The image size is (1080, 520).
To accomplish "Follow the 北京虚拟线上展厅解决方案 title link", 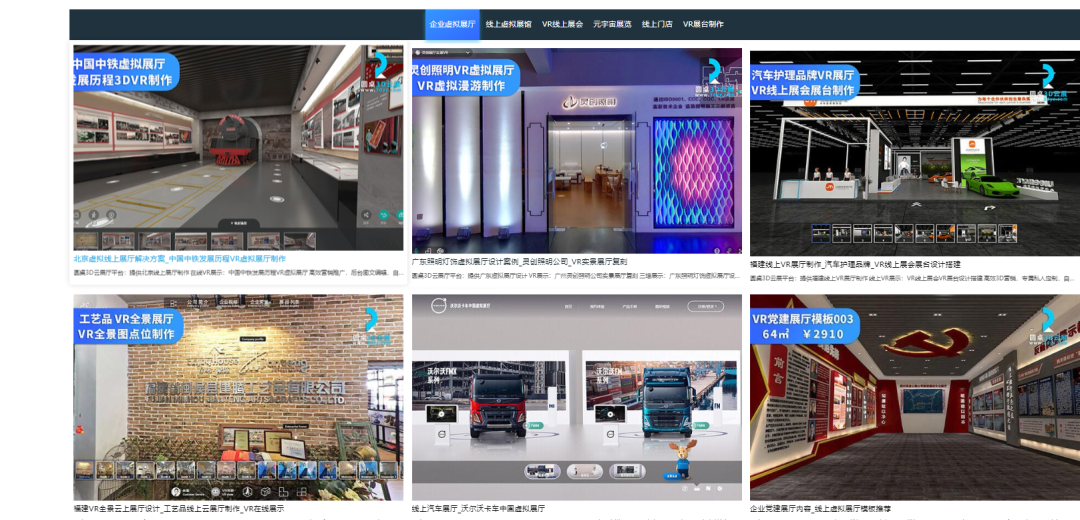I will [x=180, y=259].
